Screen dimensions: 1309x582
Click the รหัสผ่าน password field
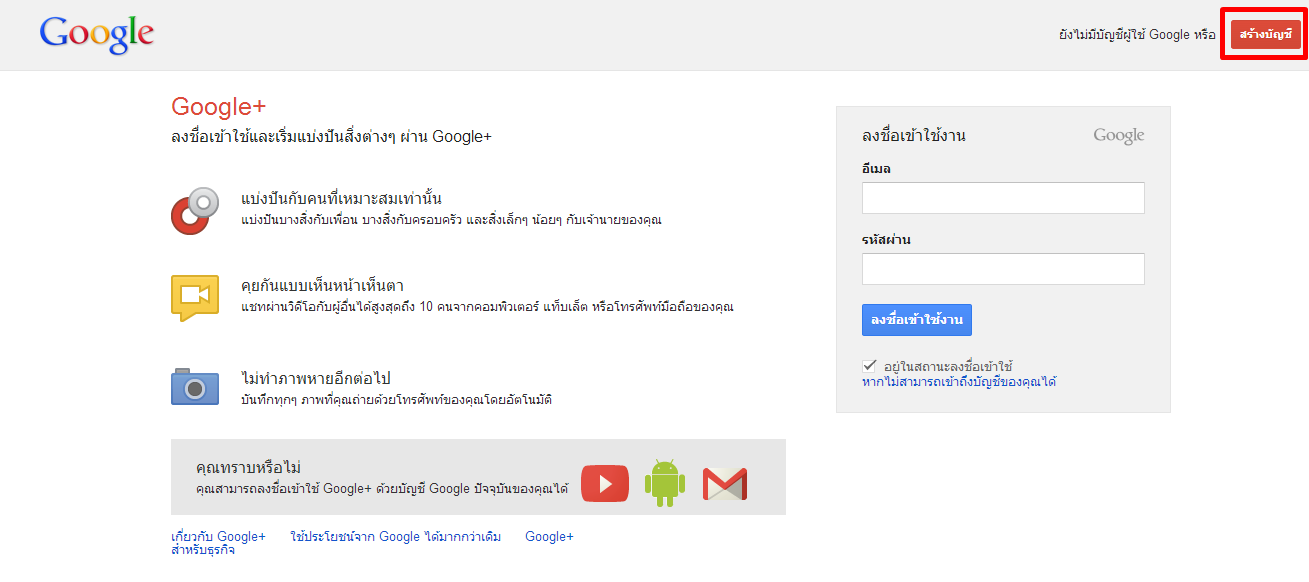1003,269
